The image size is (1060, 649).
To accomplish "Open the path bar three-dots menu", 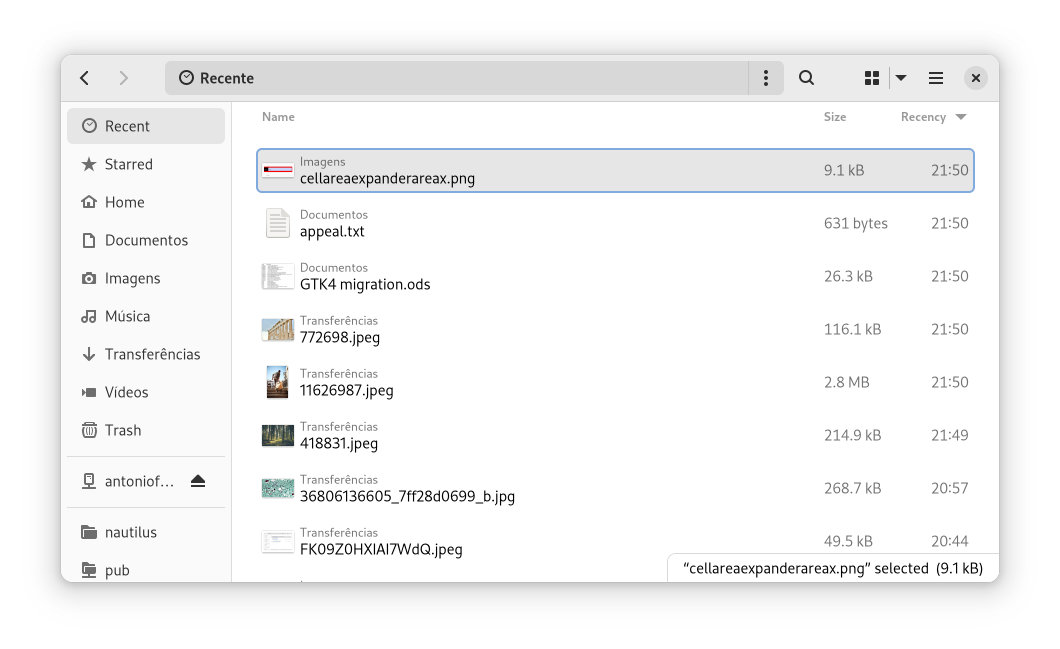I will [766, 78].
